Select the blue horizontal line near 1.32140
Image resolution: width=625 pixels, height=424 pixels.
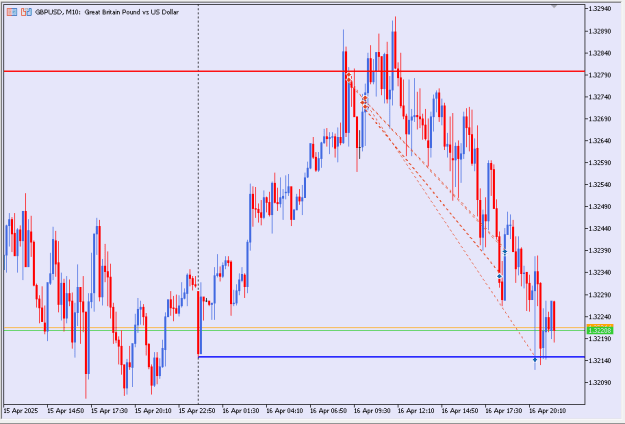point(391,357)
